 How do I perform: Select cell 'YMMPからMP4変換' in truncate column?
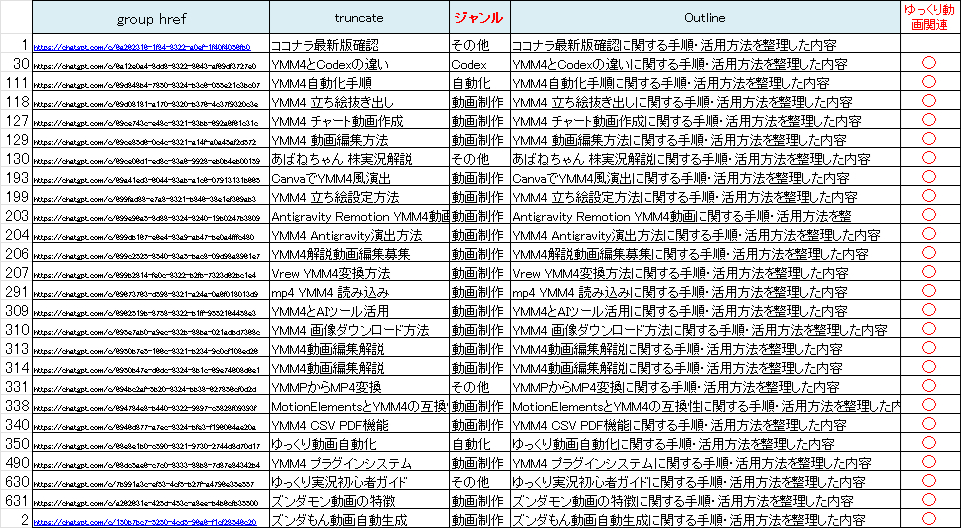(359, 387)
